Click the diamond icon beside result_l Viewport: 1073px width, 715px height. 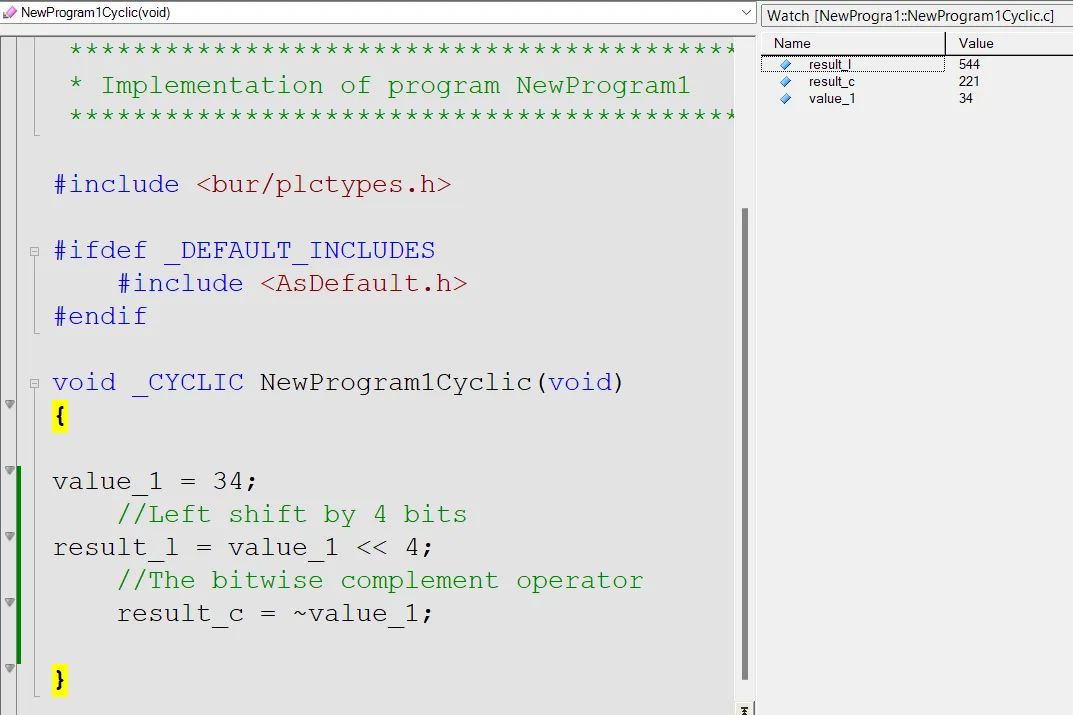[786, 64]
